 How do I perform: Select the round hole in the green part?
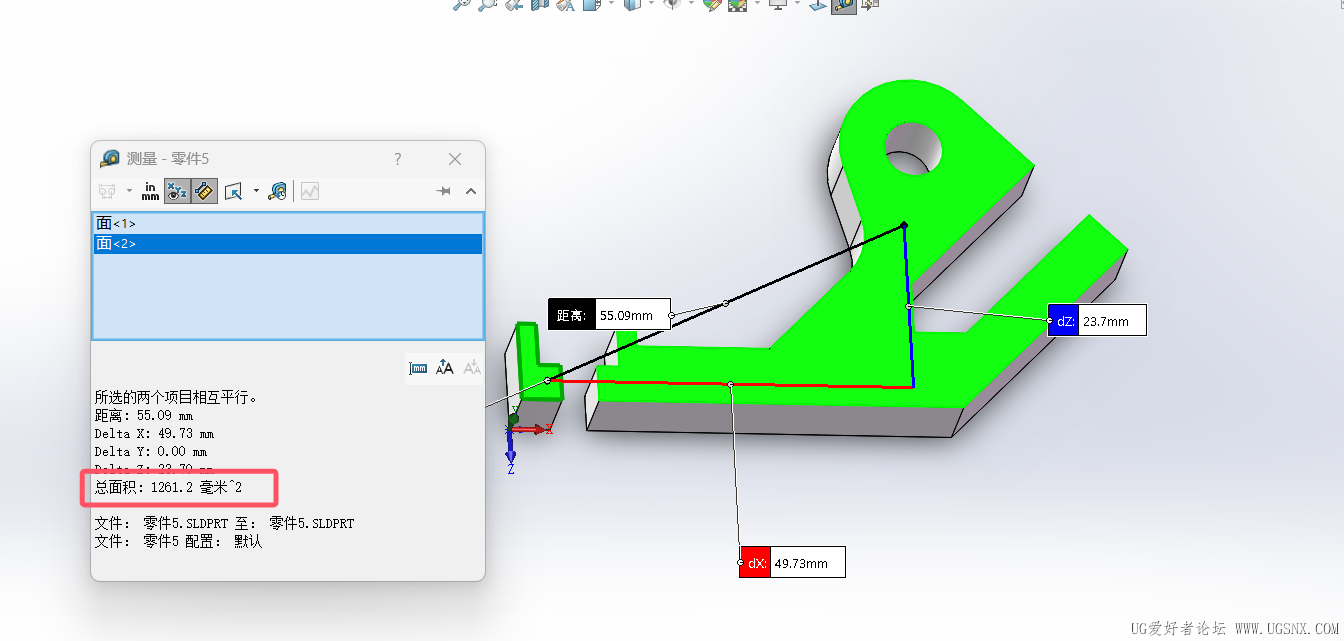tap(913, 148)
